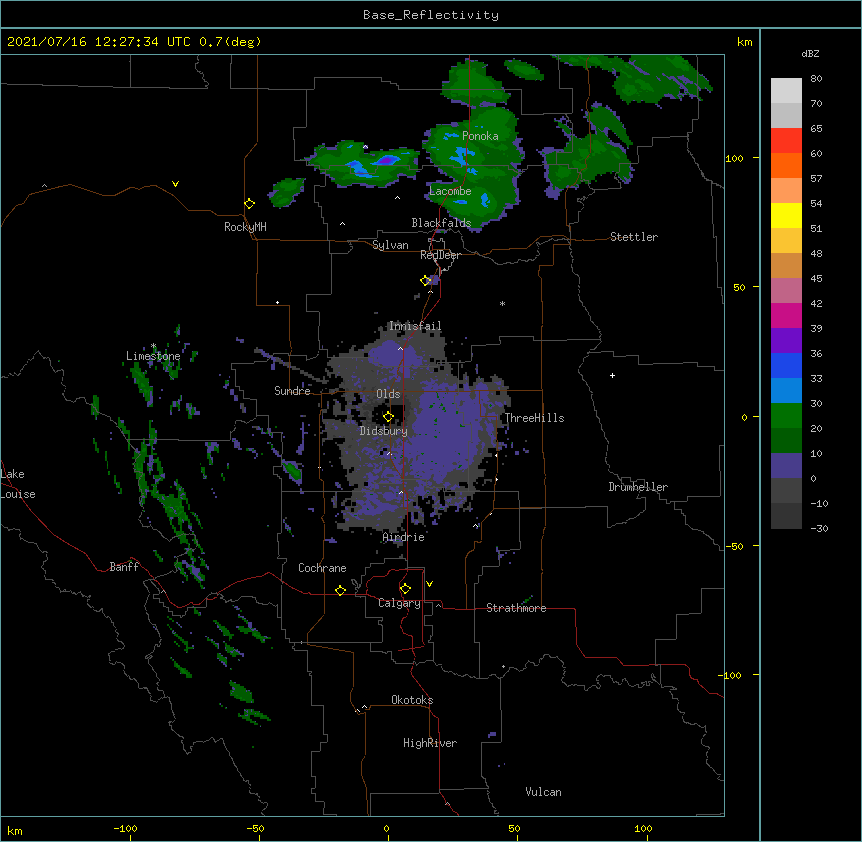Screen dimensions: 862x842
Task: Select the pink 42-45 dBZ legend swatch
Action: point(786,290)
